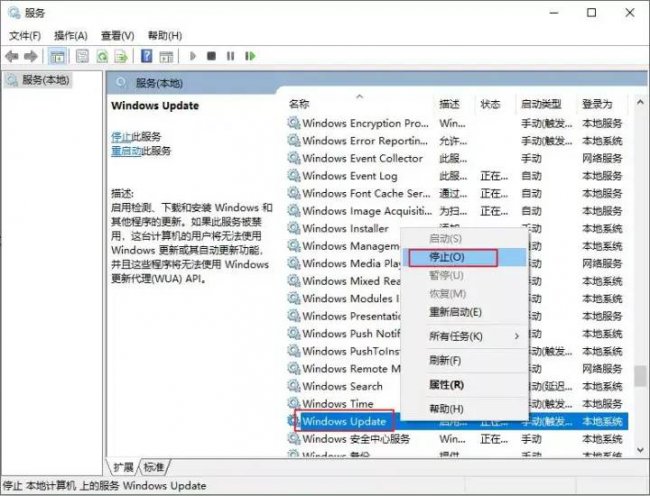Sort by the 描述 column header
Viewport: 650px width, 496px height.
tap(454, 104)
